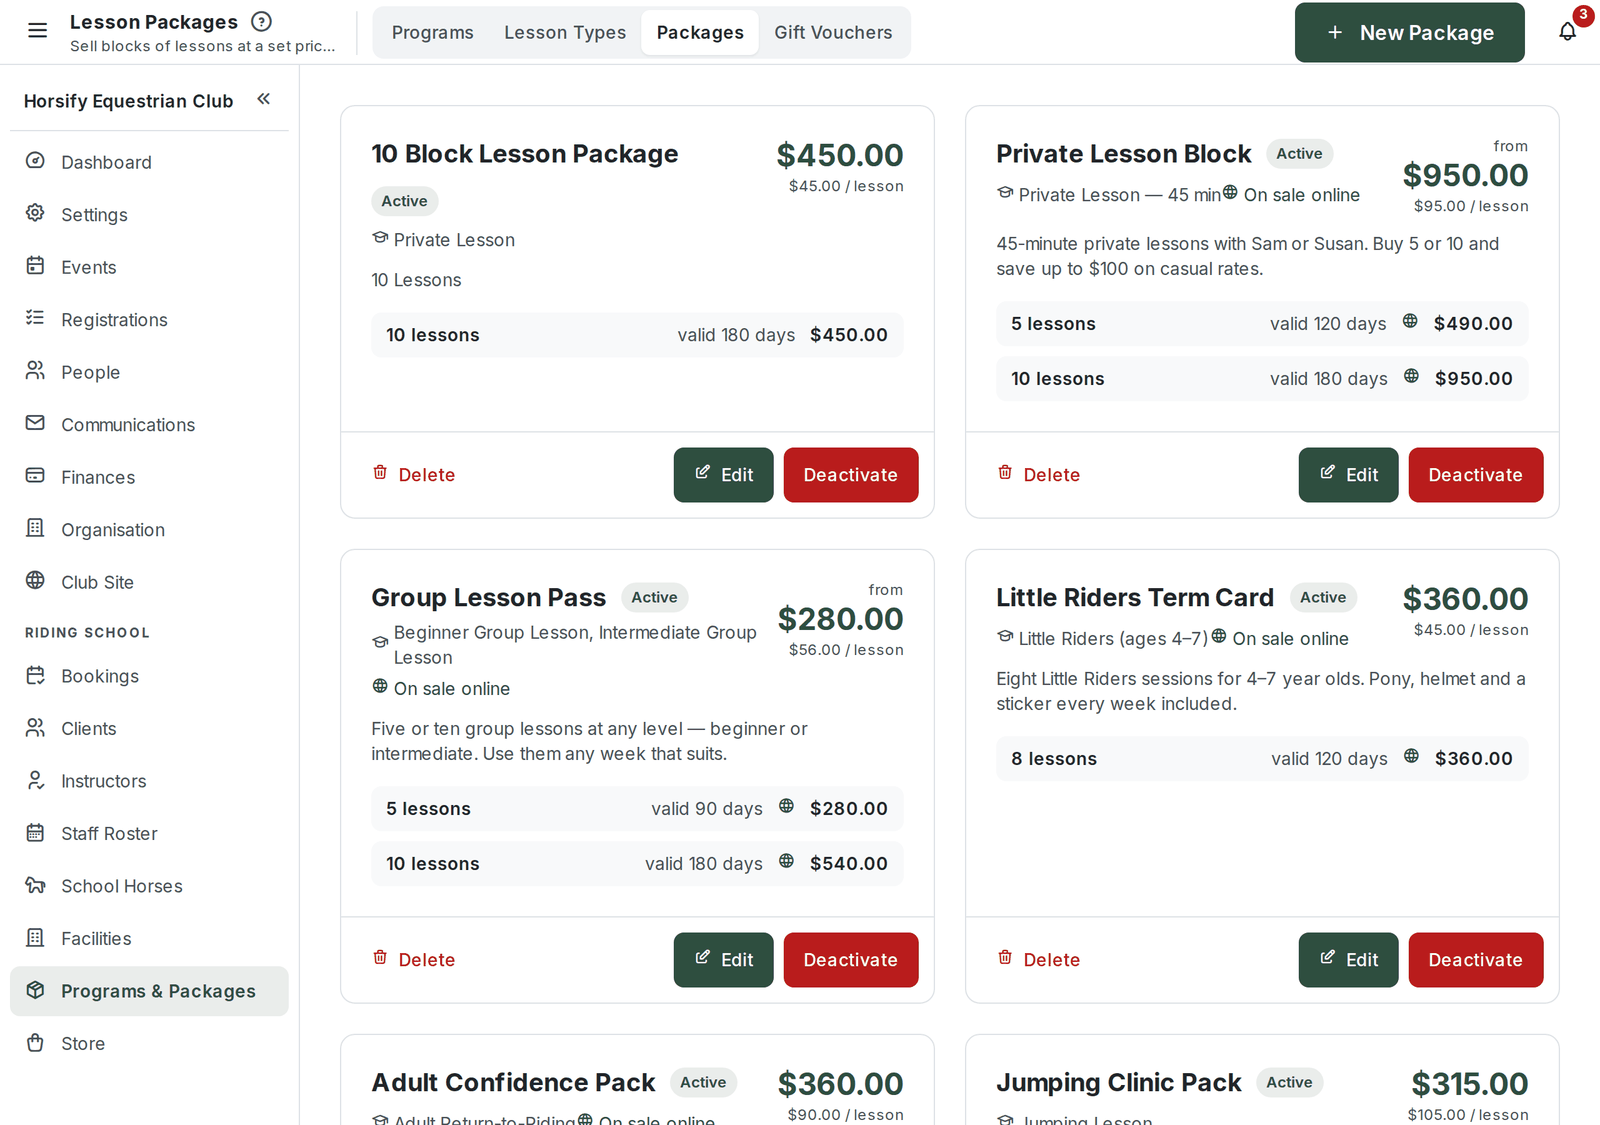1600x1125 pixels.
Task: Delete the Group Lesson Pass
Action: tap(414, 960)
